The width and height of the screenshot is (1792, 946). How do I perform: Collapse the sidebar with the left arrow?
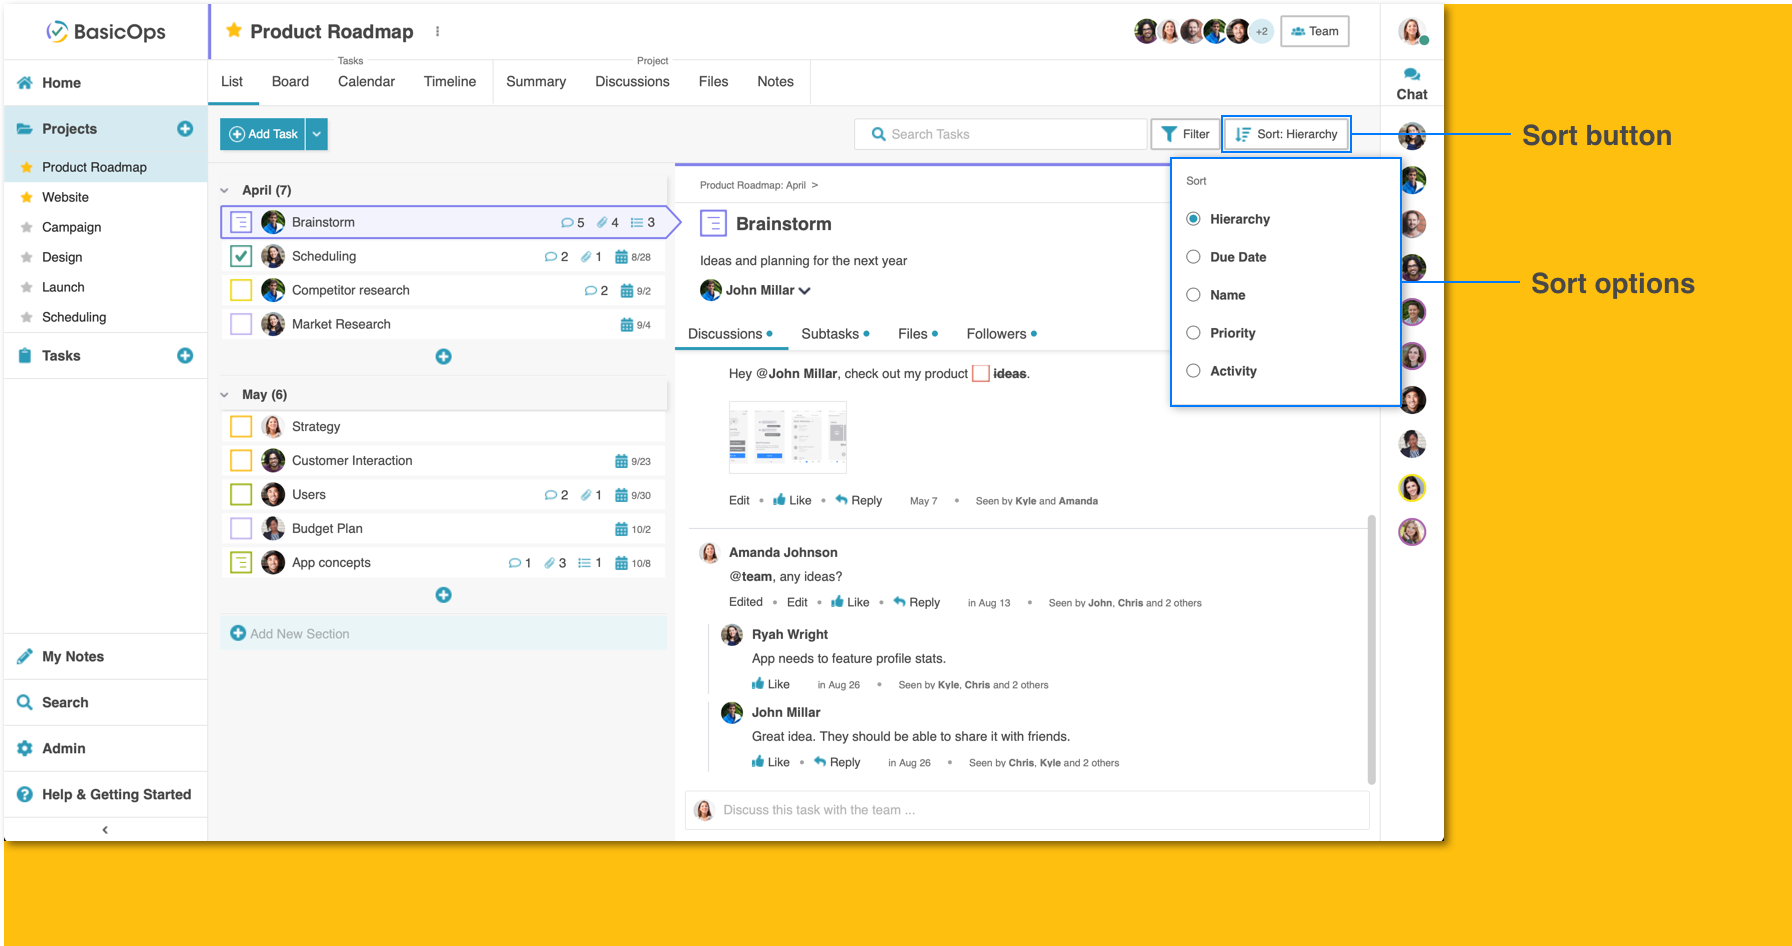[x=105, y=830]
